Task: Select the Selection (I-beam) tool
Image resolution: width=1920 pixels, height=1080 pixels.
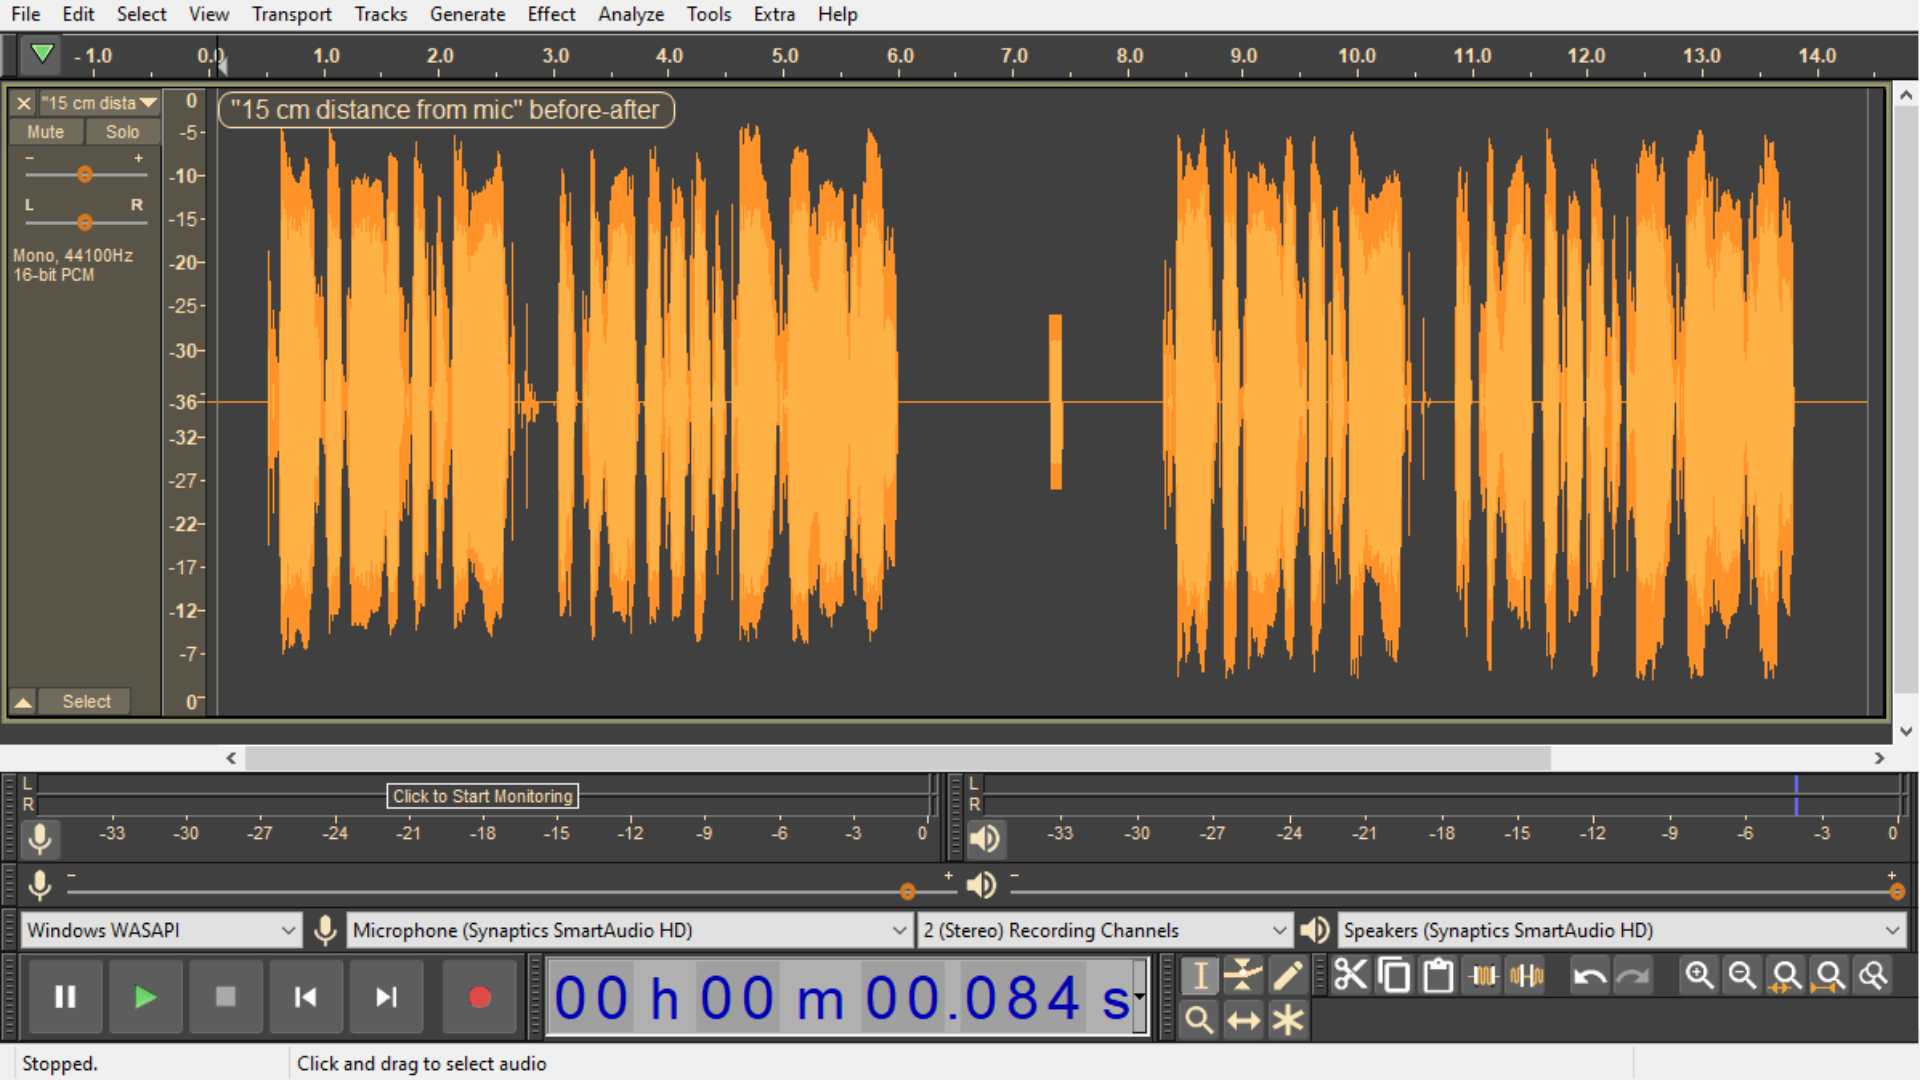Action: (1199, 975)
